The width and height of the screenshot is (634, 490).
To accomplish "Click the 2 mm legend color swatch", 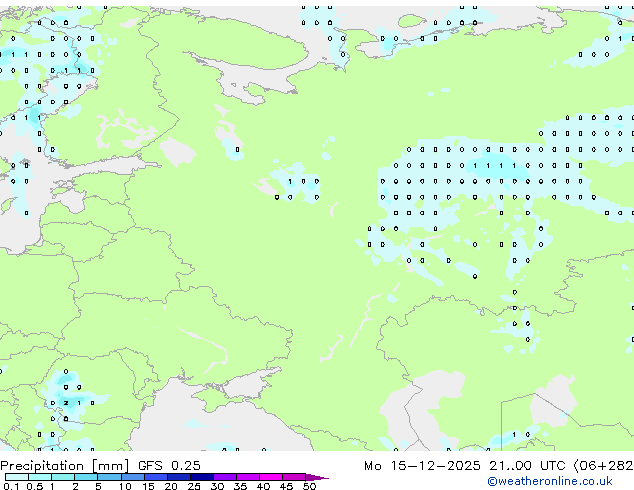I will click(84, 477).
